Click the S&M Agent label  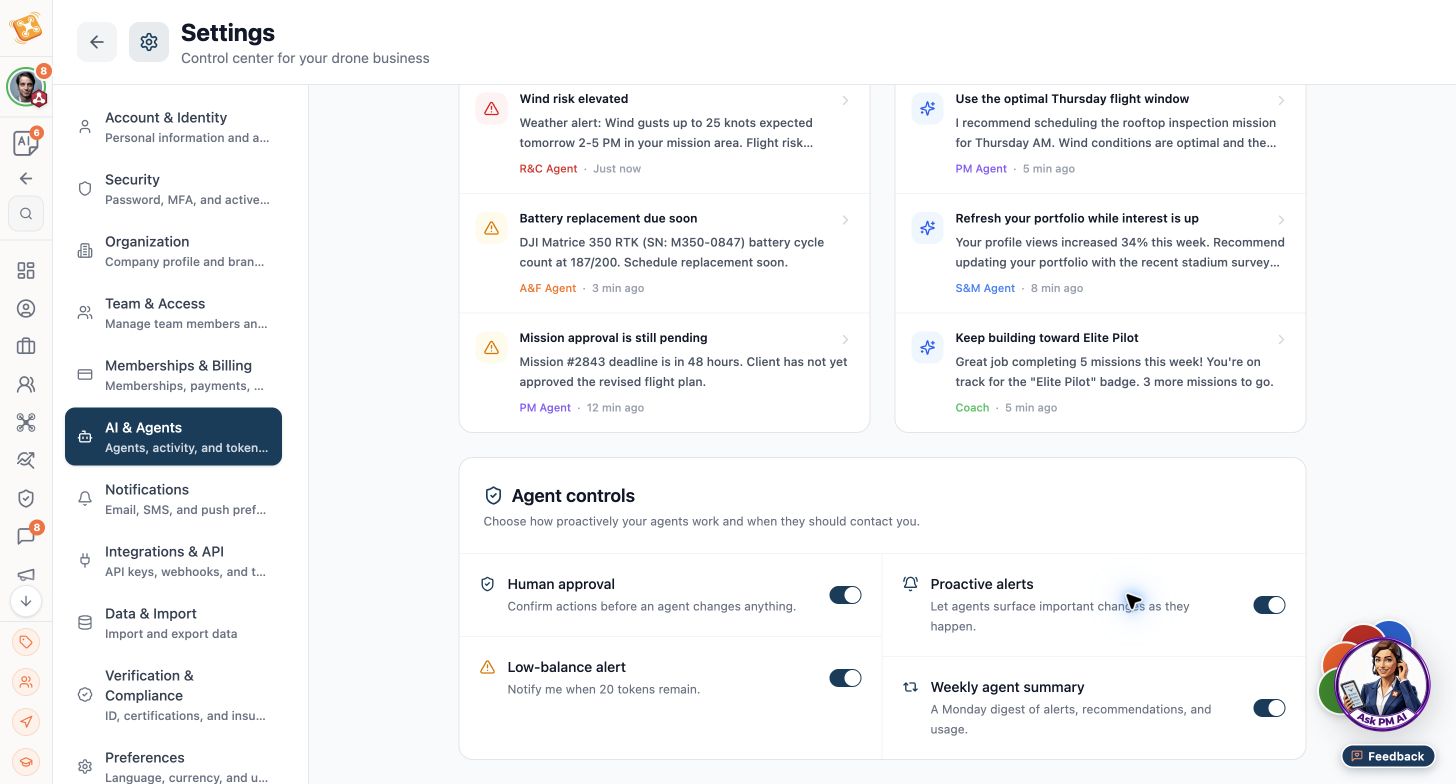coord(985,288)
